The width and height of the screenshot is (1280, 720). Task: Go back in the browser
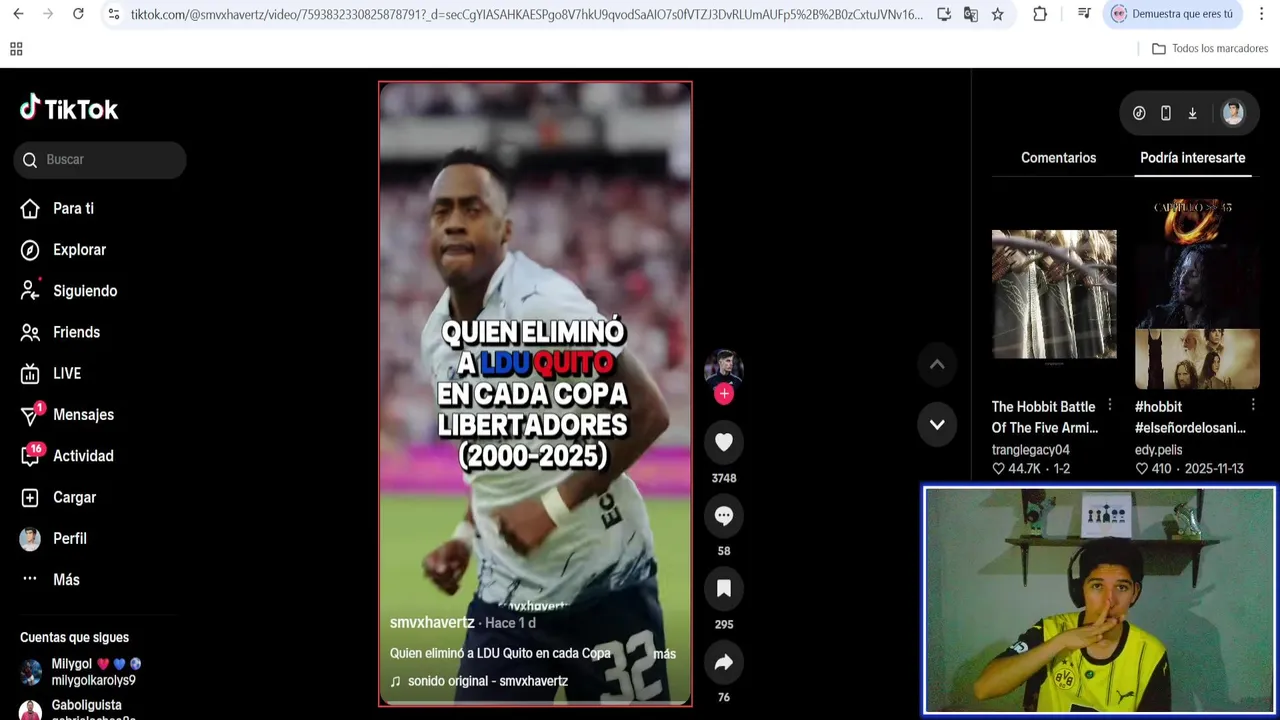click(x=18, y=14)
